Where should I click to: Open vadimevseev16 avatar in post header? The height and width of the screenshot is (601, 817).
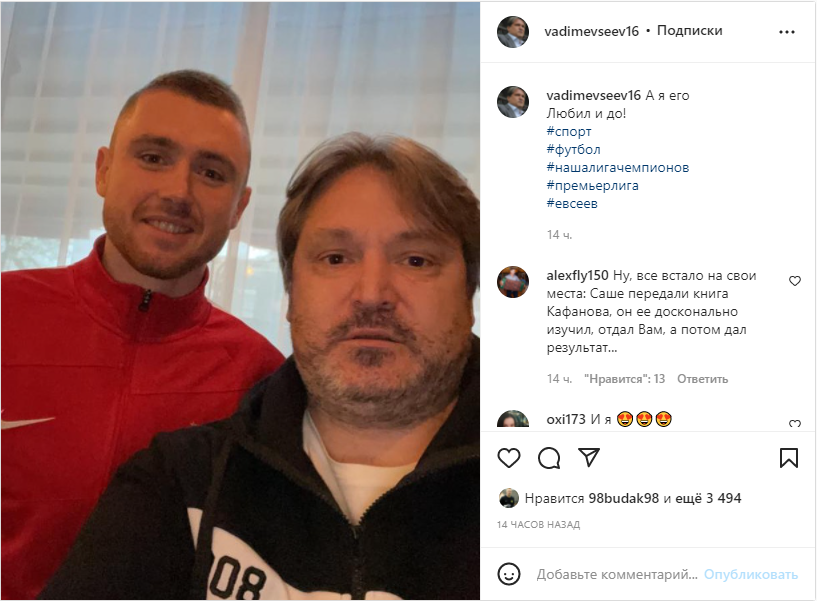[513, 32]
